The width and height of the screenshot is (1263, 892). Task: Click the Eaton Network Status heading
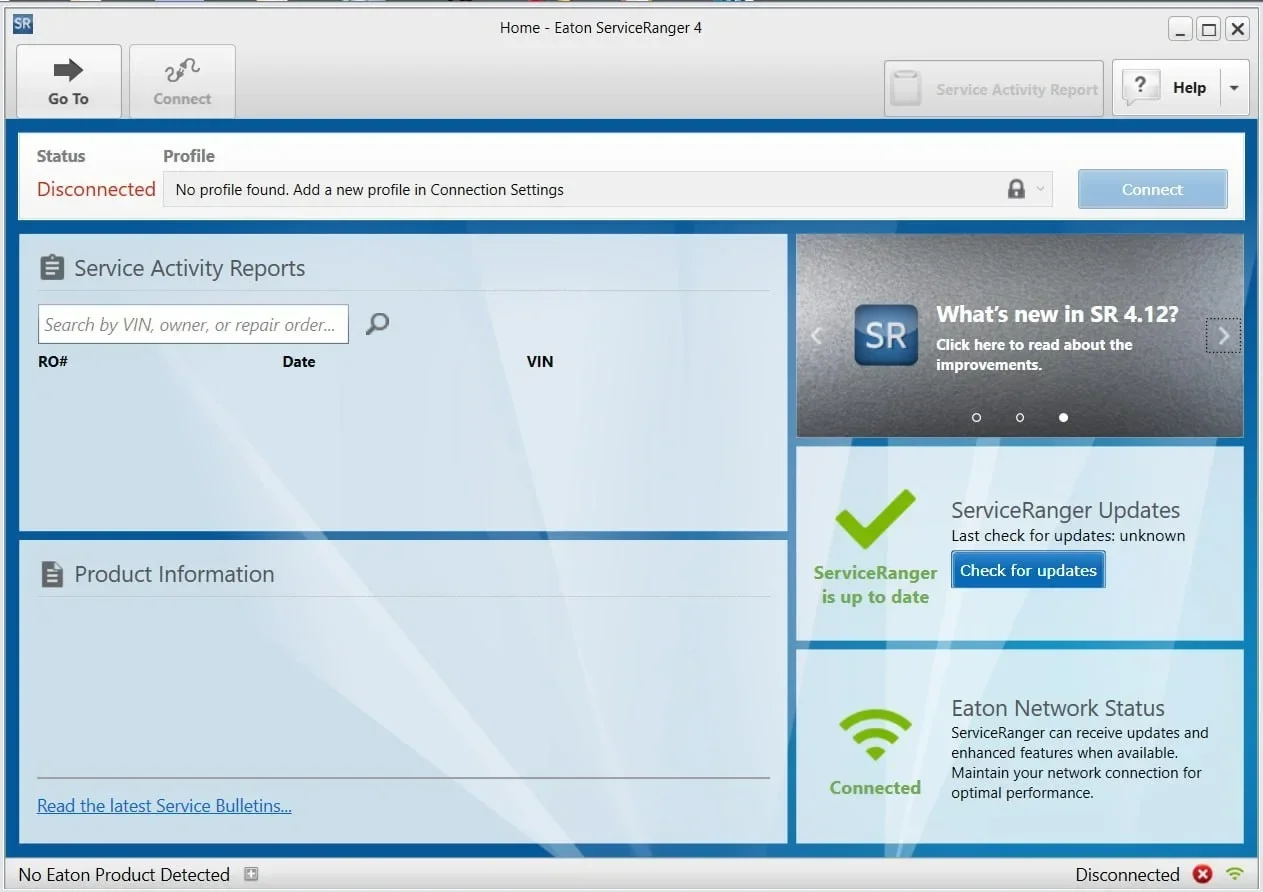(x=1058, y=708)
